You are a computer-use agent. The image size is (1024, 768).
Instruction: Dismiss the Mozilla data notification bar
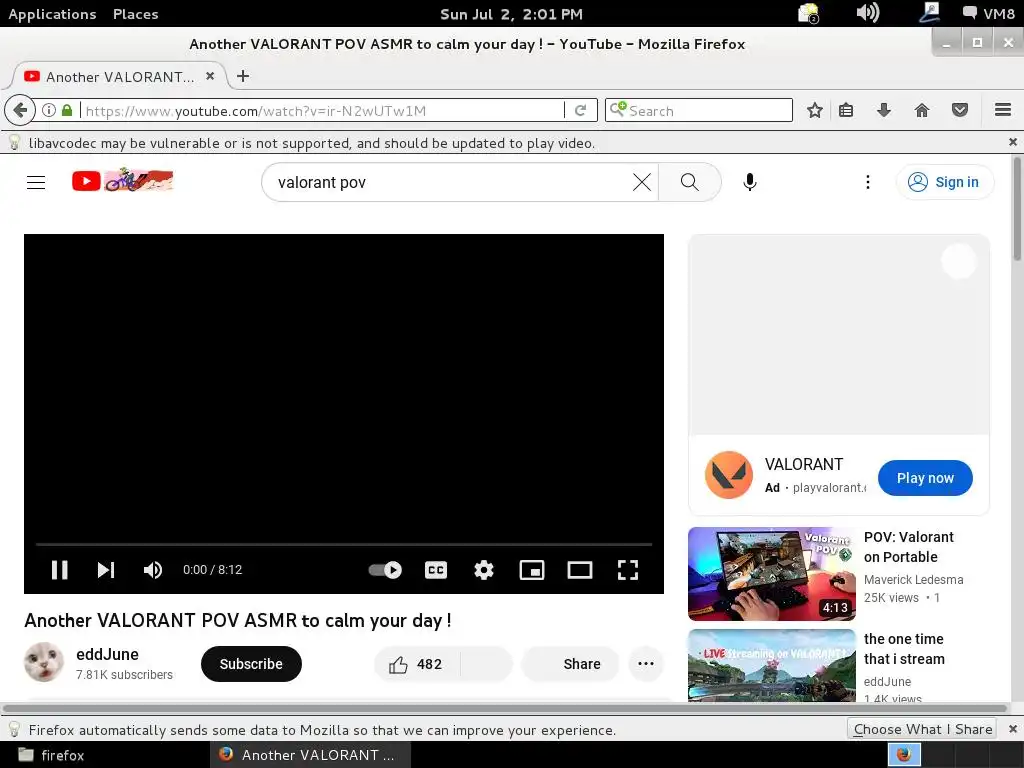[x=1013, y=729]
